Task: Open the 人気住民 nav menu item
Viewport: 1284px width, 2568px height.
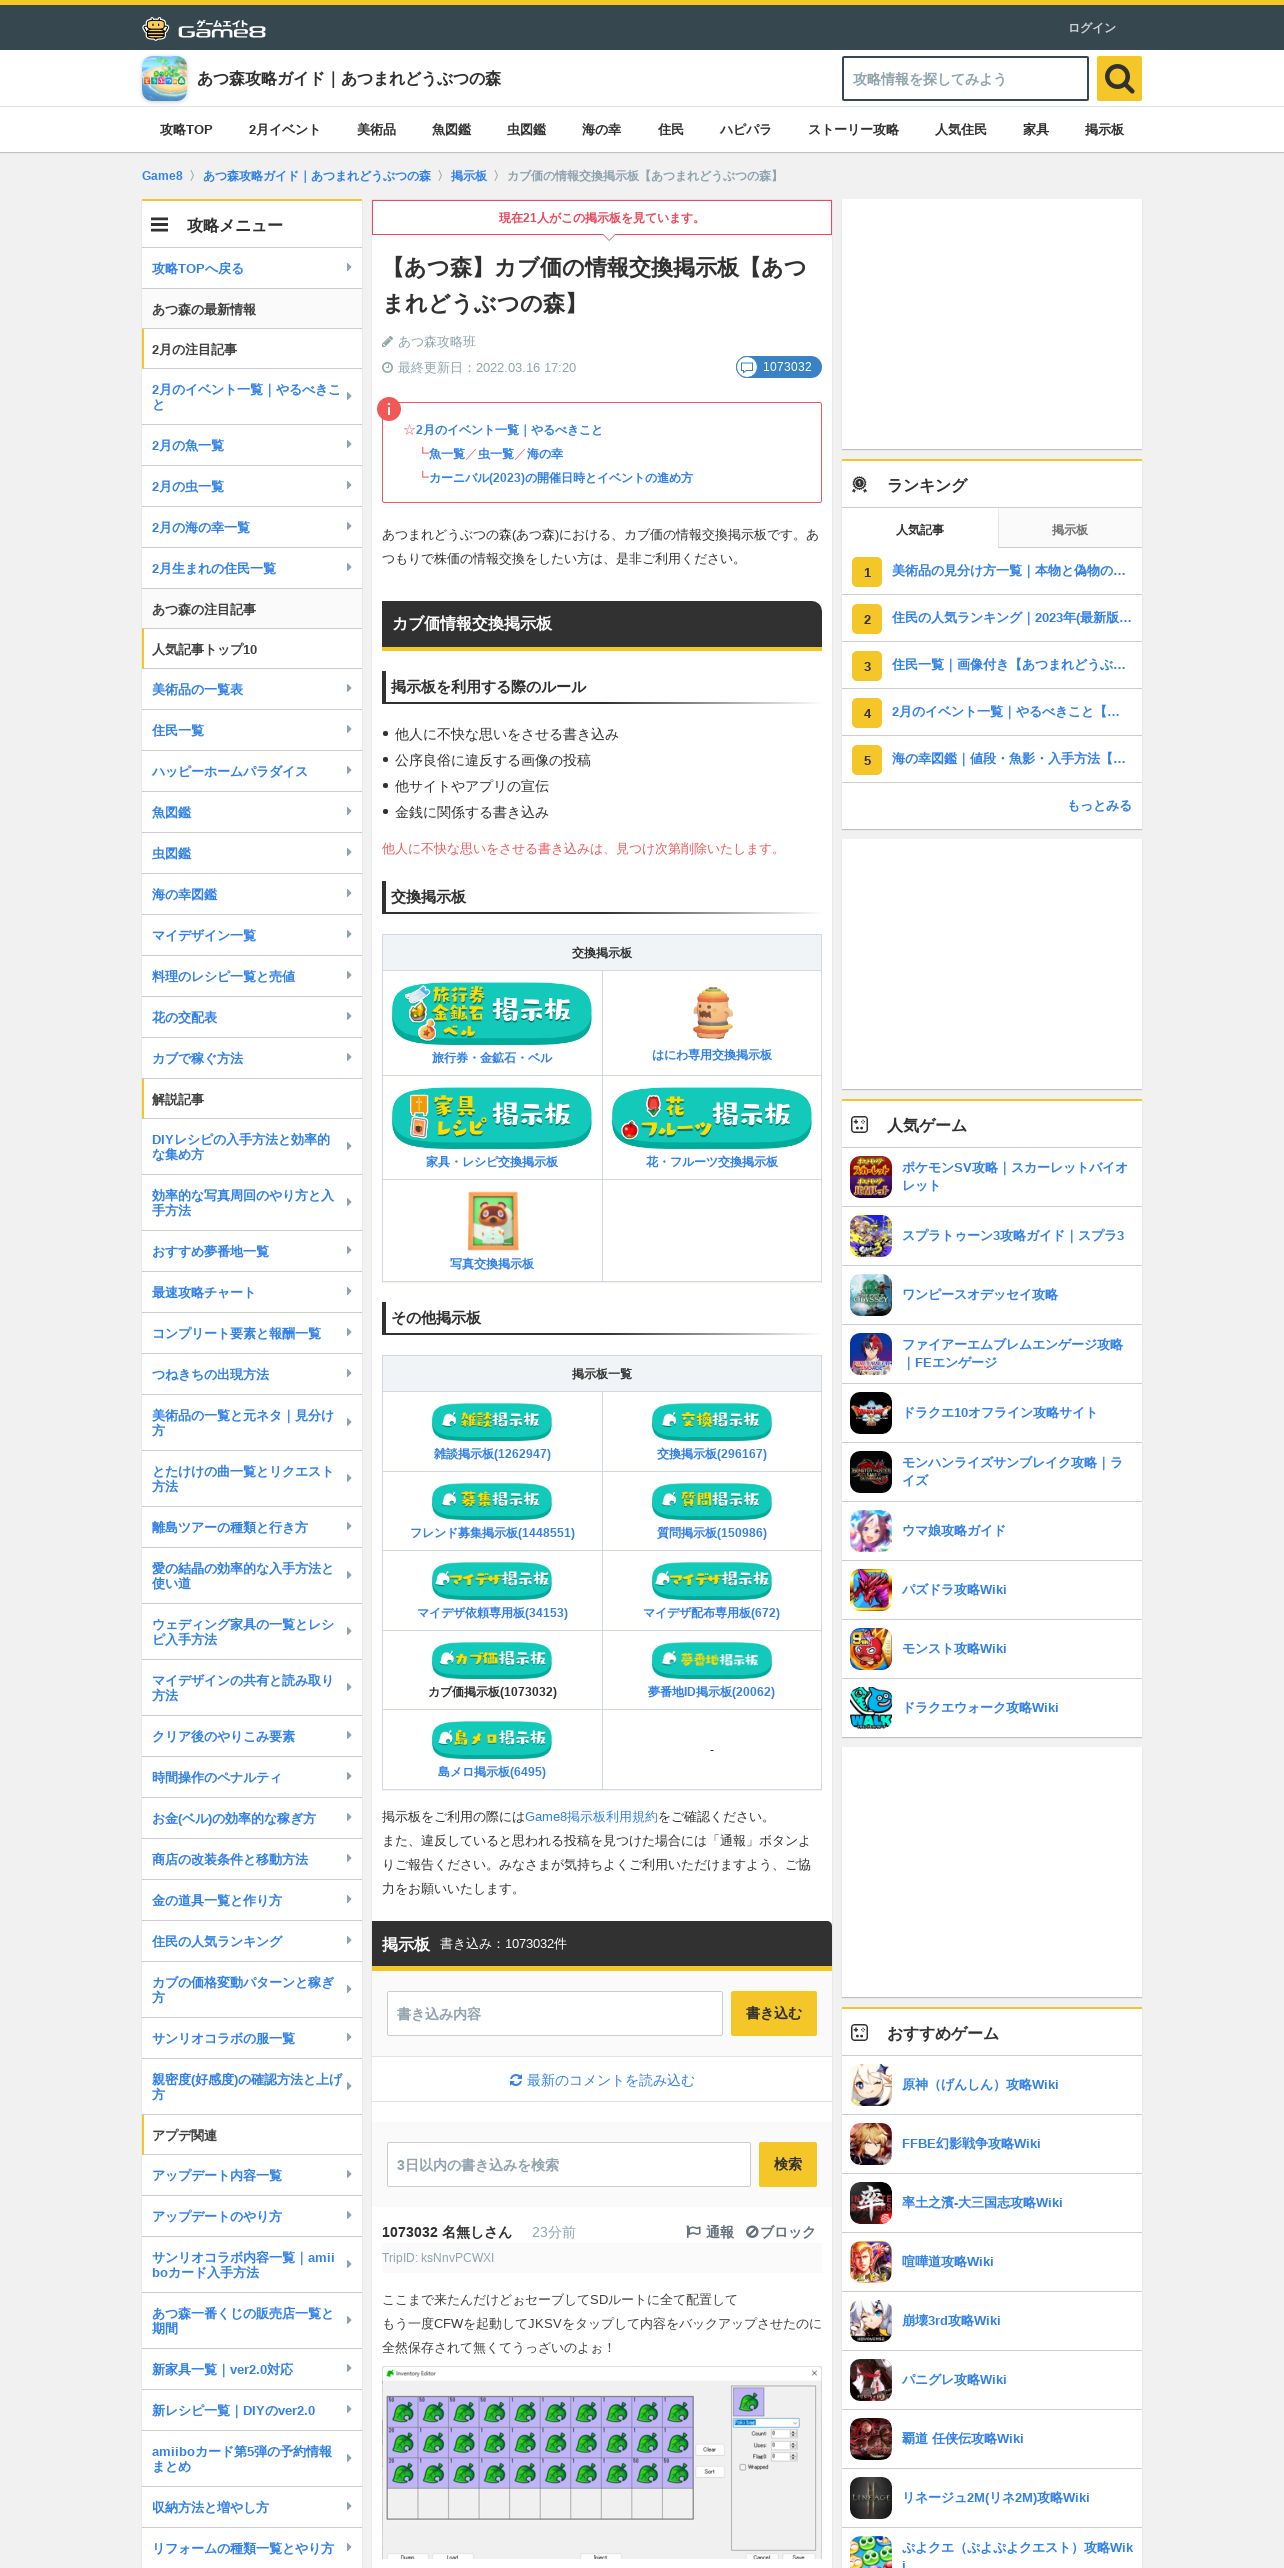Action: click(x=960, y=130)
